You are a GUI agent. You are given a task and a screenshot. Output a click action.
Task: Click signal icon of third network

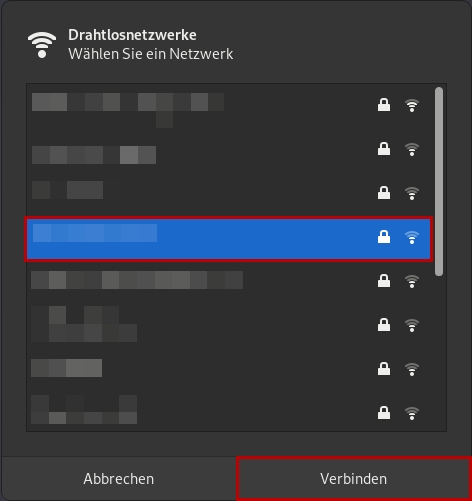[x=412, y=193]
